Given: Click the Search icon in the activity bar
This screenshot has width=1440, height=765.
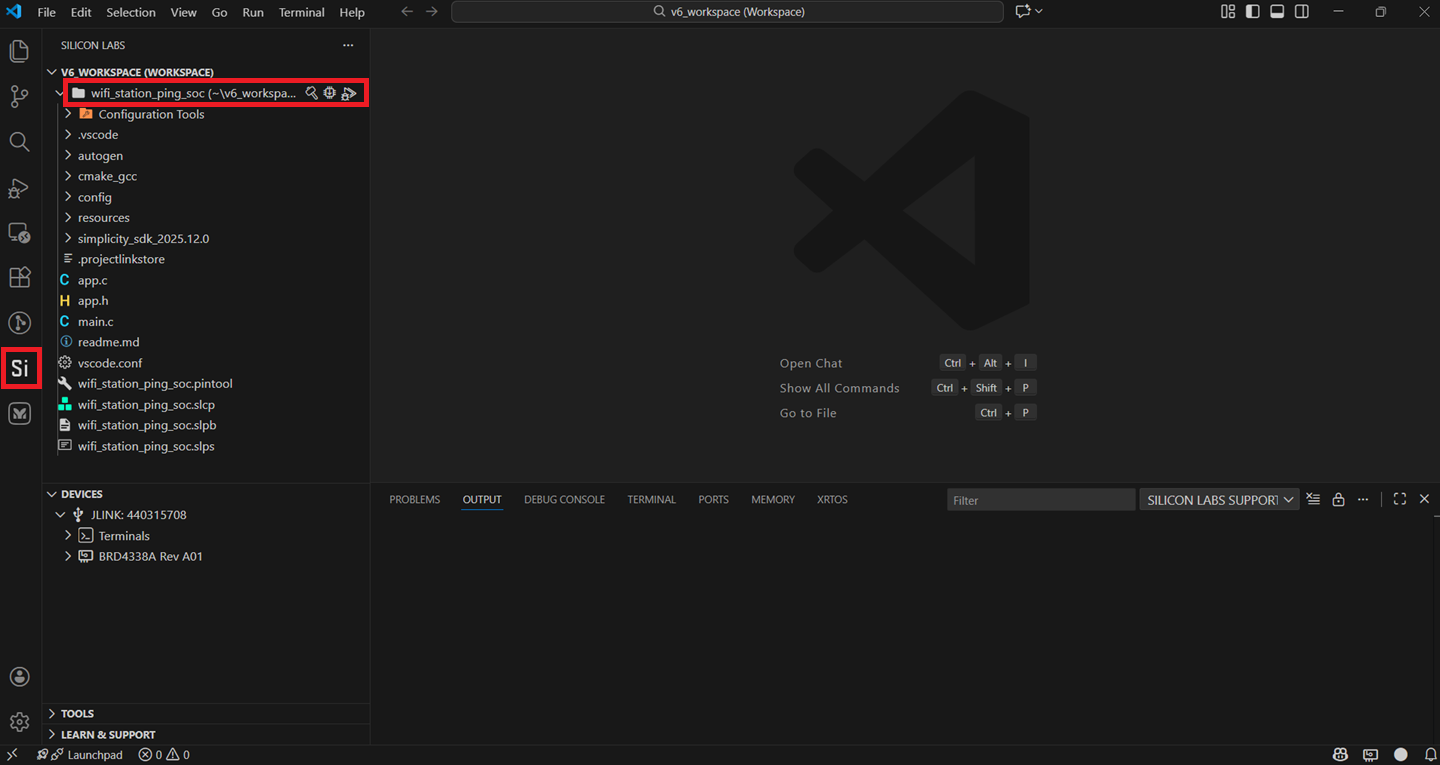Looking at the screenshot, I should coord(19,142).
